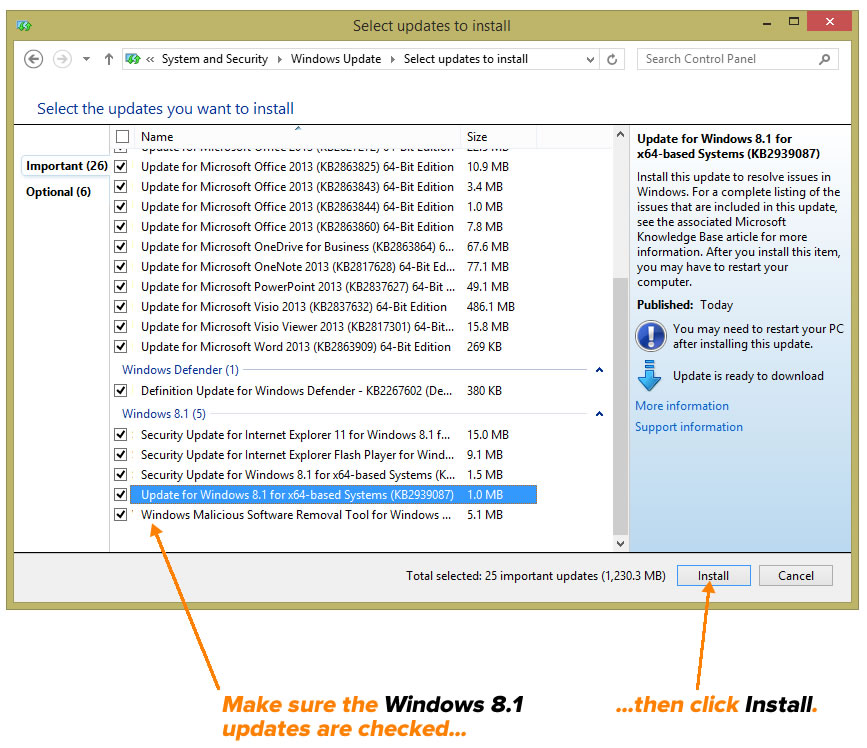Collapse the Windows Defender (1) group
Viewport: 867px width, 748px height.
(x=599, y=370)
